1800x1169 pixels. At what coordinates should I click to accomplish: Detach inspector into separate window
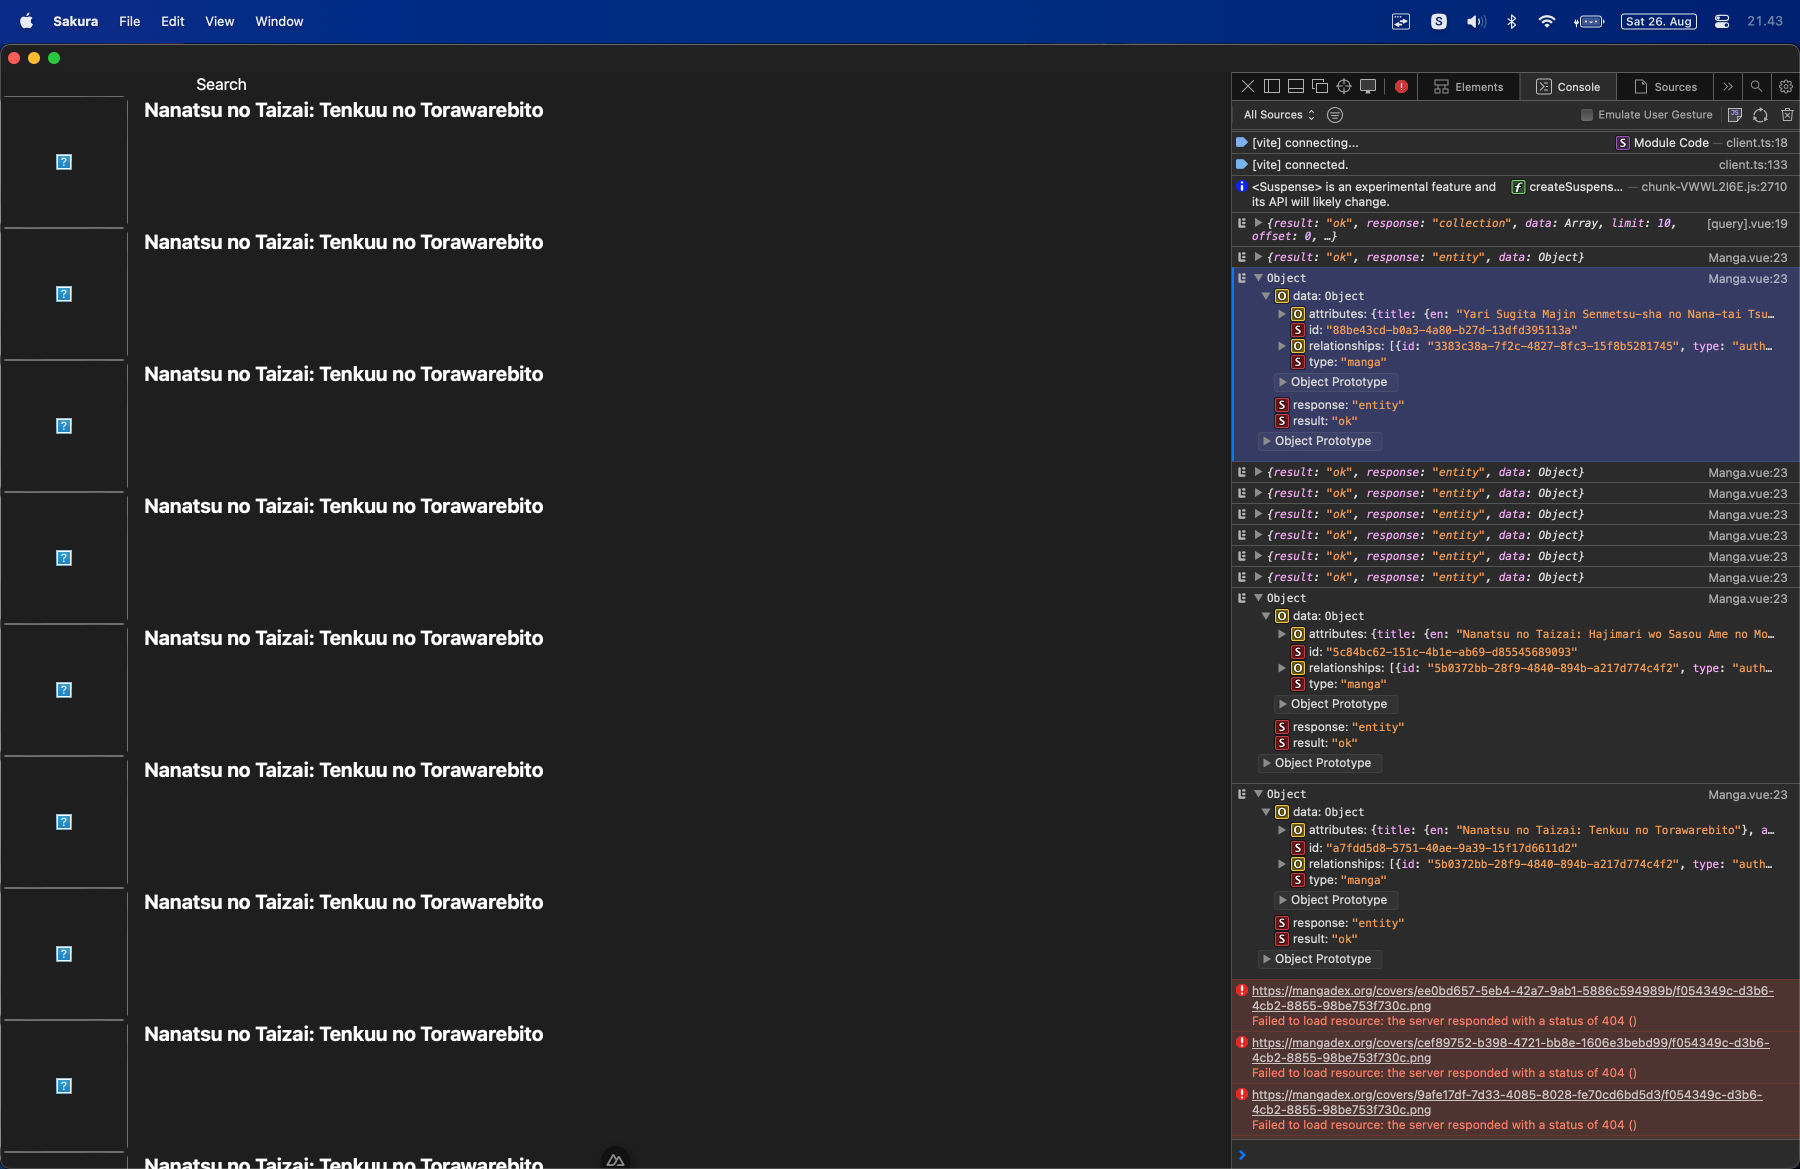pos(1320,87)
